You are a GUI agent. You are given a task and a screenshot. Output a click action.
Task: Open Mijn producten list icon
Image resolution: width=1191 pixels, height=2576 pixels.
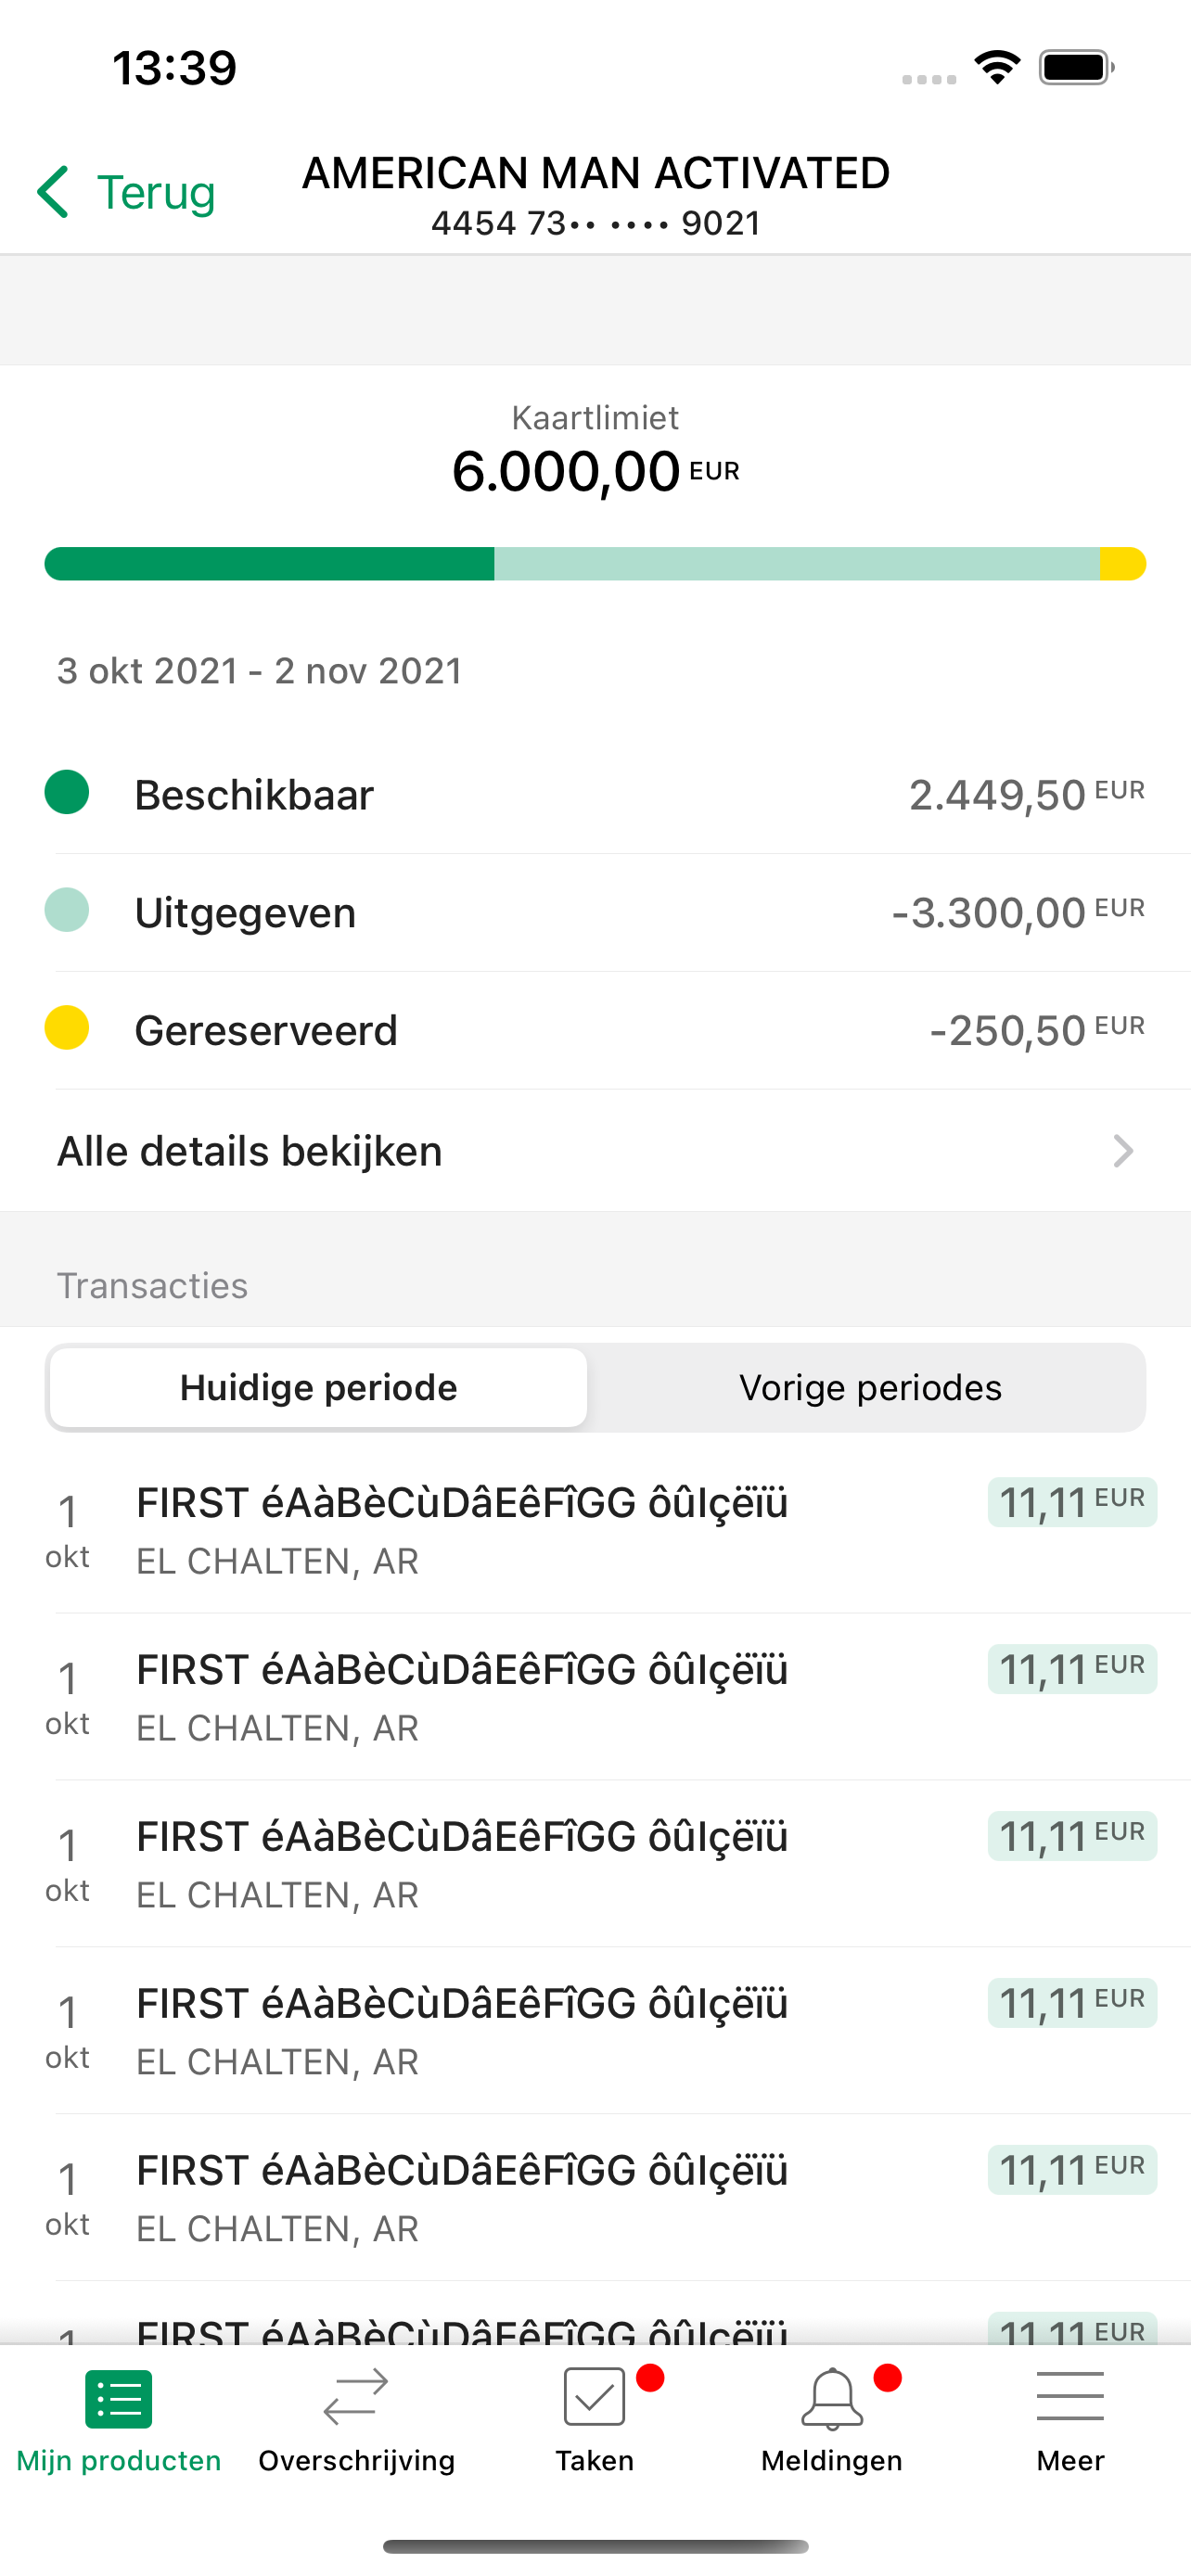[x=119, y=2398]
